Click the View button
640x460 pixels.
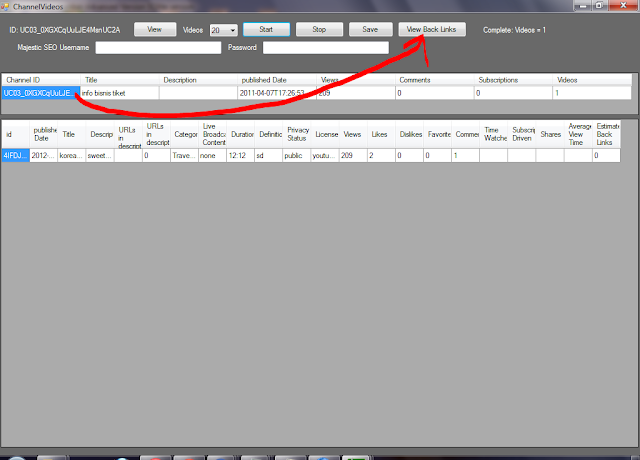click(x=155, y=29)
